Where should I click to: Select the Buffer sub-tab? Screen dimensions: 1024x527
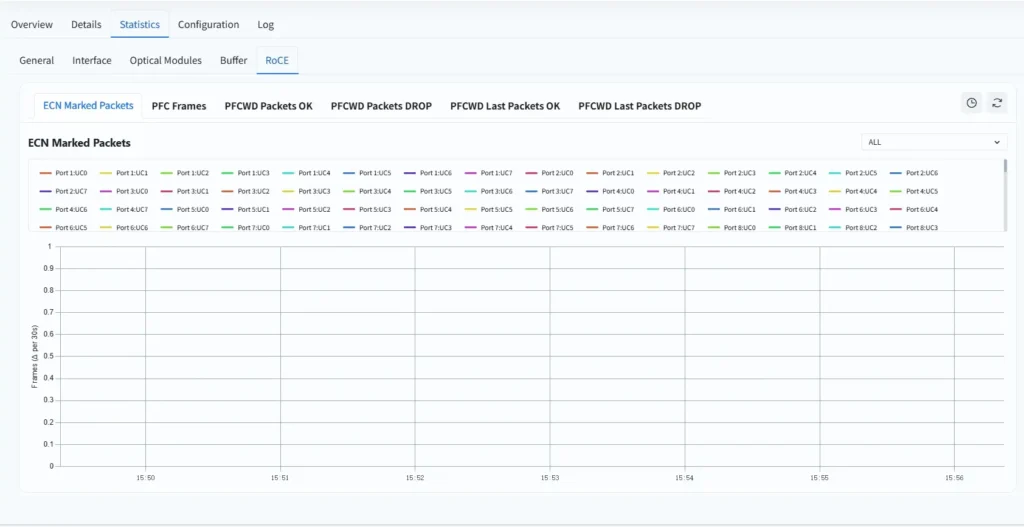click(233, 60)
